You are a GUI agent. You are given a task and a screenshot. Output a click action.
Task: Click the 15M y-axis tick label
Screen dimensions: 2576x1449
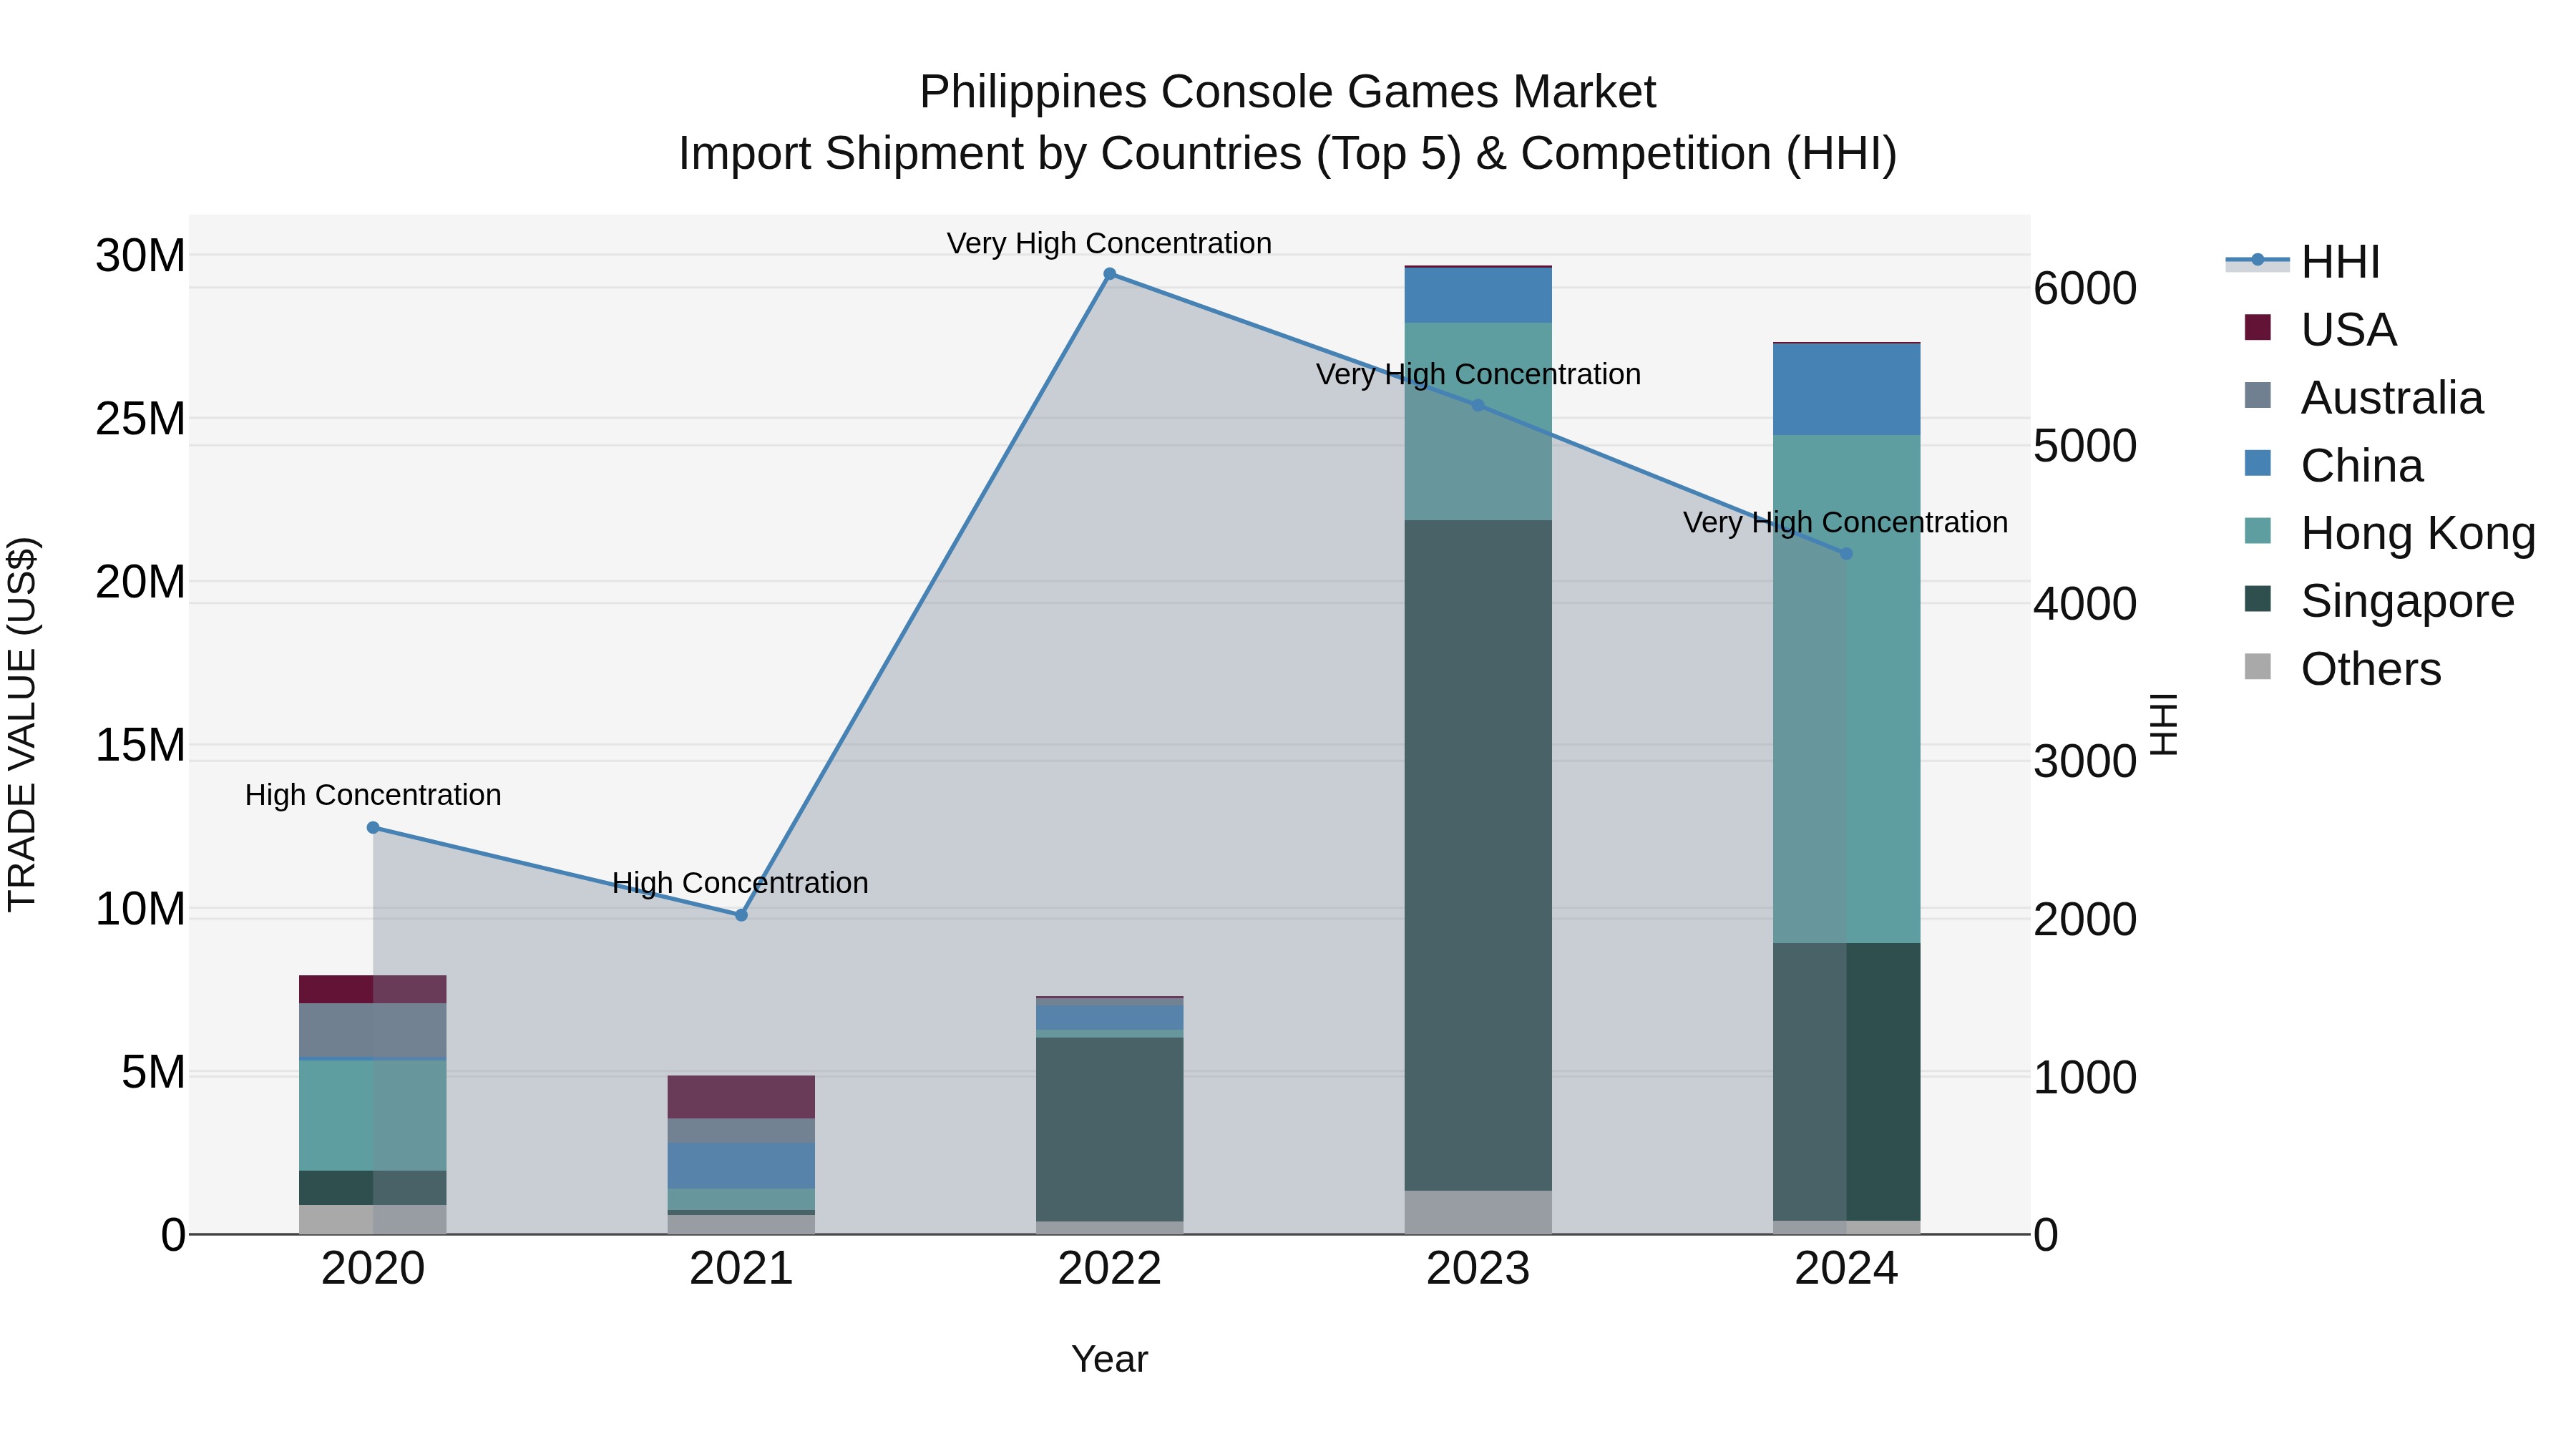140,746
